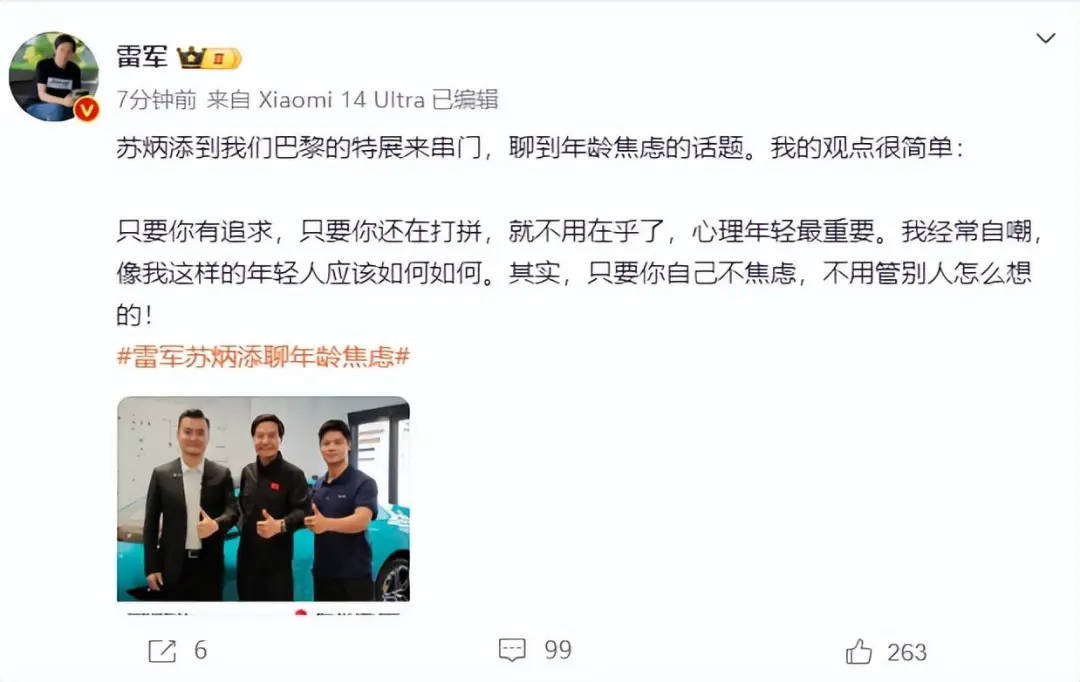This screenshot has height=682, width=1080.
Task: Click the comment count 99
Action: (x=558, y=650)
